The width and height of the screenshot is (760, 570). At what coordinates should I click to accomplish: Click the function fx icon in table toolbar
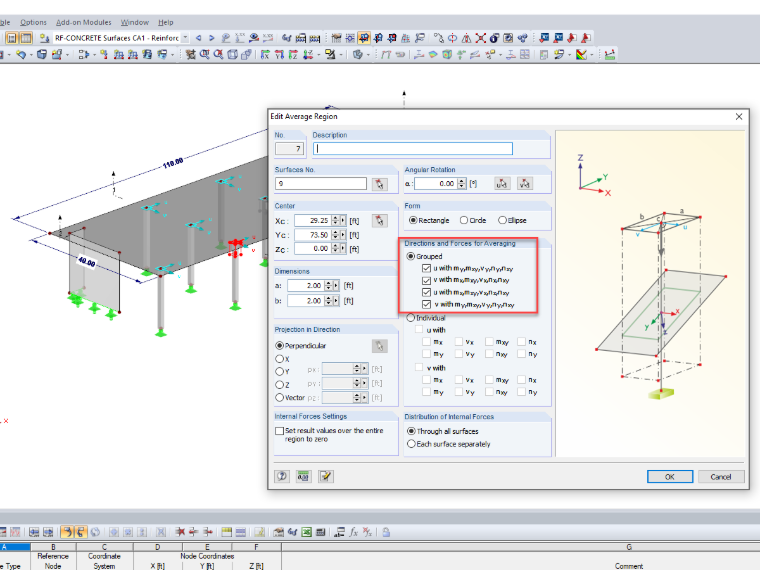point(353,532)
